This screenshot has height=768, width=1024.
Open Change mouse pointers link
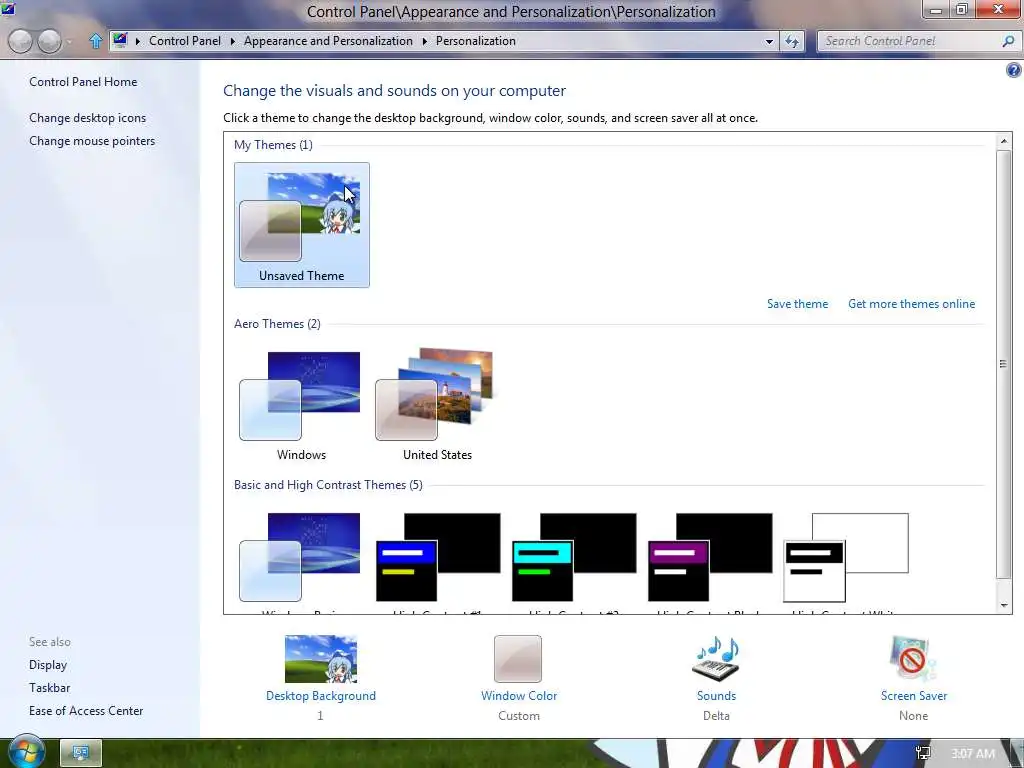[x=92, y=140]
